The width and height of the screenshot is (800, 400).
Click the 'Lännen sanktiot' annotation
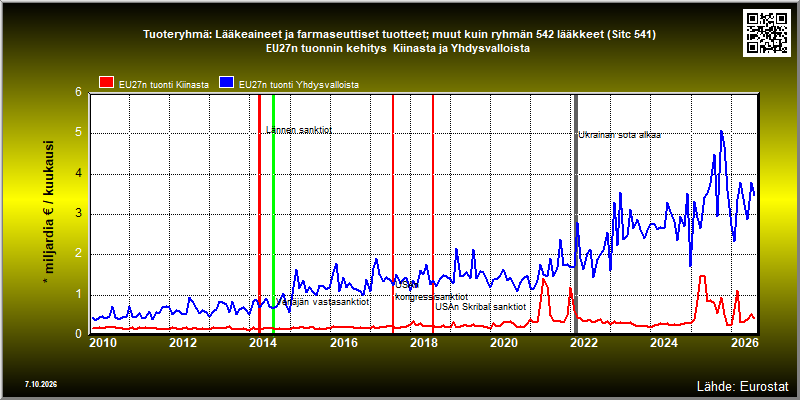(299, 130)
